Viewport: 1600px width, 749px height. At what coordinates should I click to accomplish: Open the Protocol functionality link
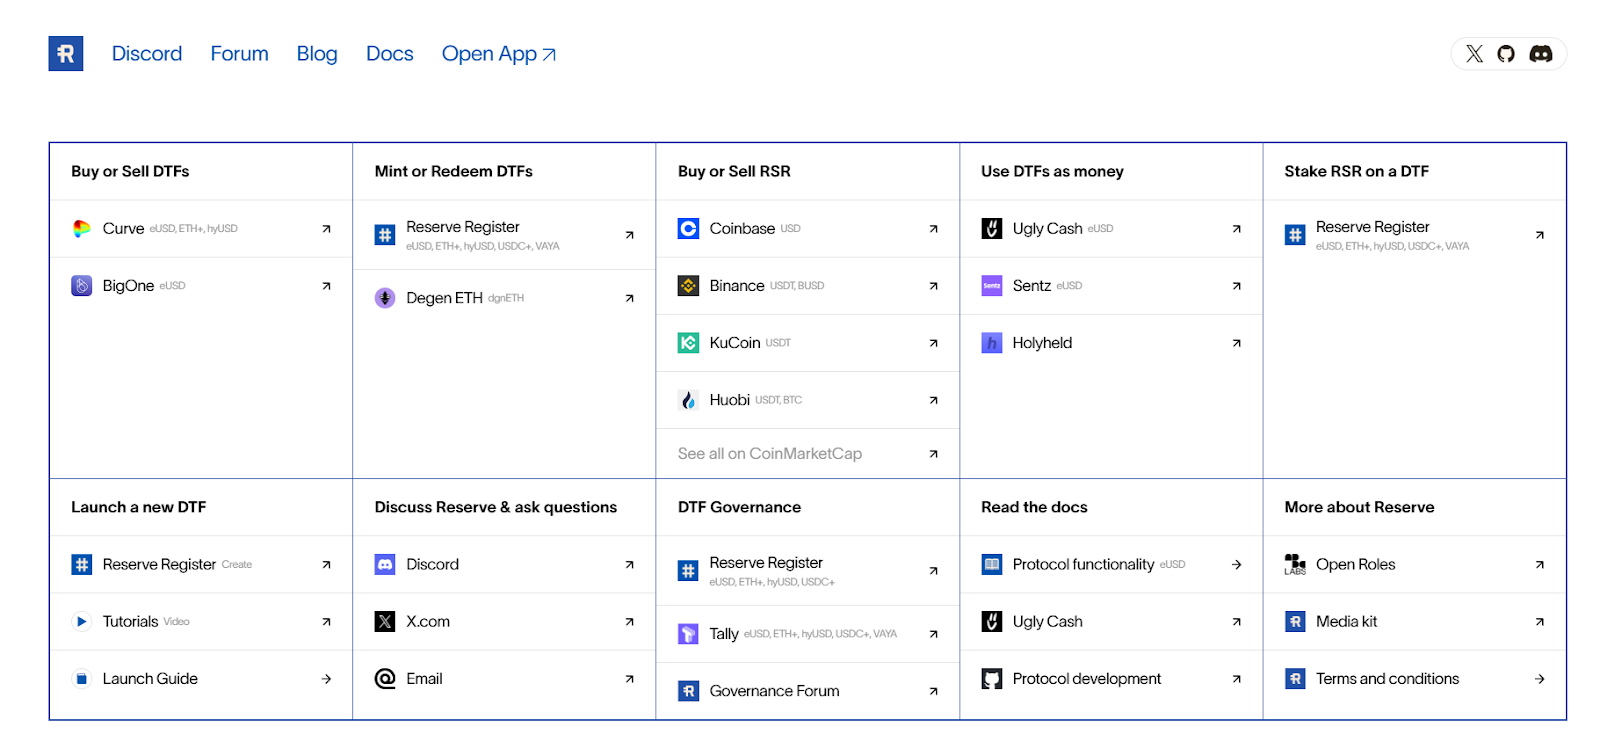(1111, 565)
